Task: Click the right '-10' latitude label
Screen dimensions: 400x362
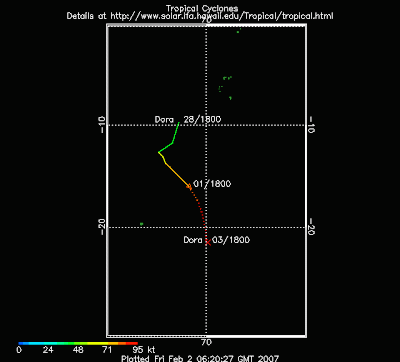Action: 310,125
